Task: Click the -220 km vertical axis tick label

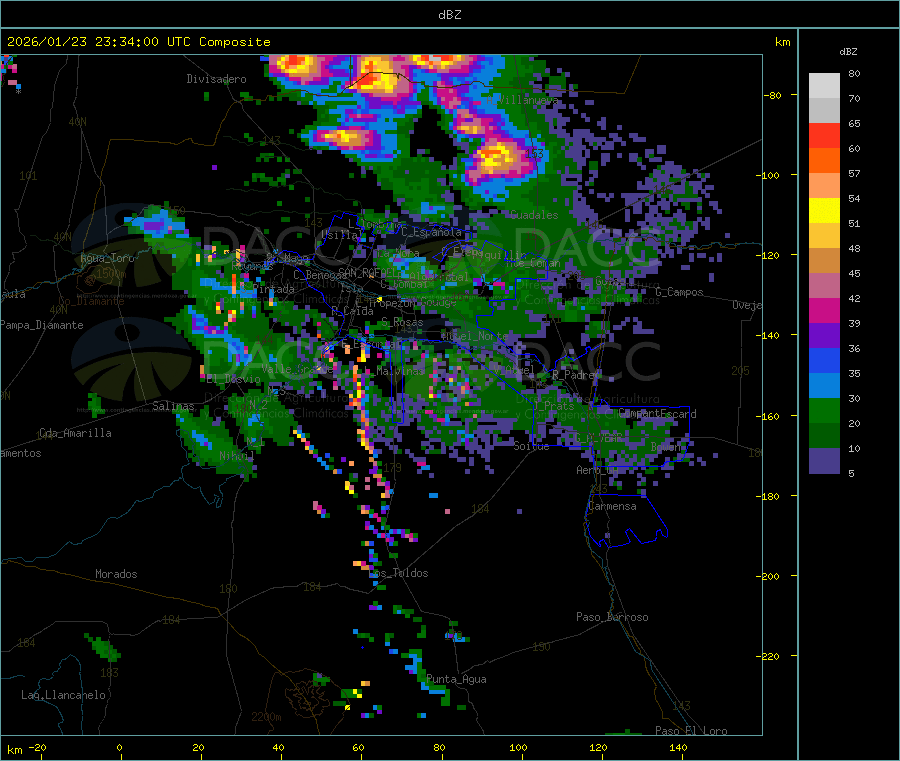Action: [x=770, y=657]
